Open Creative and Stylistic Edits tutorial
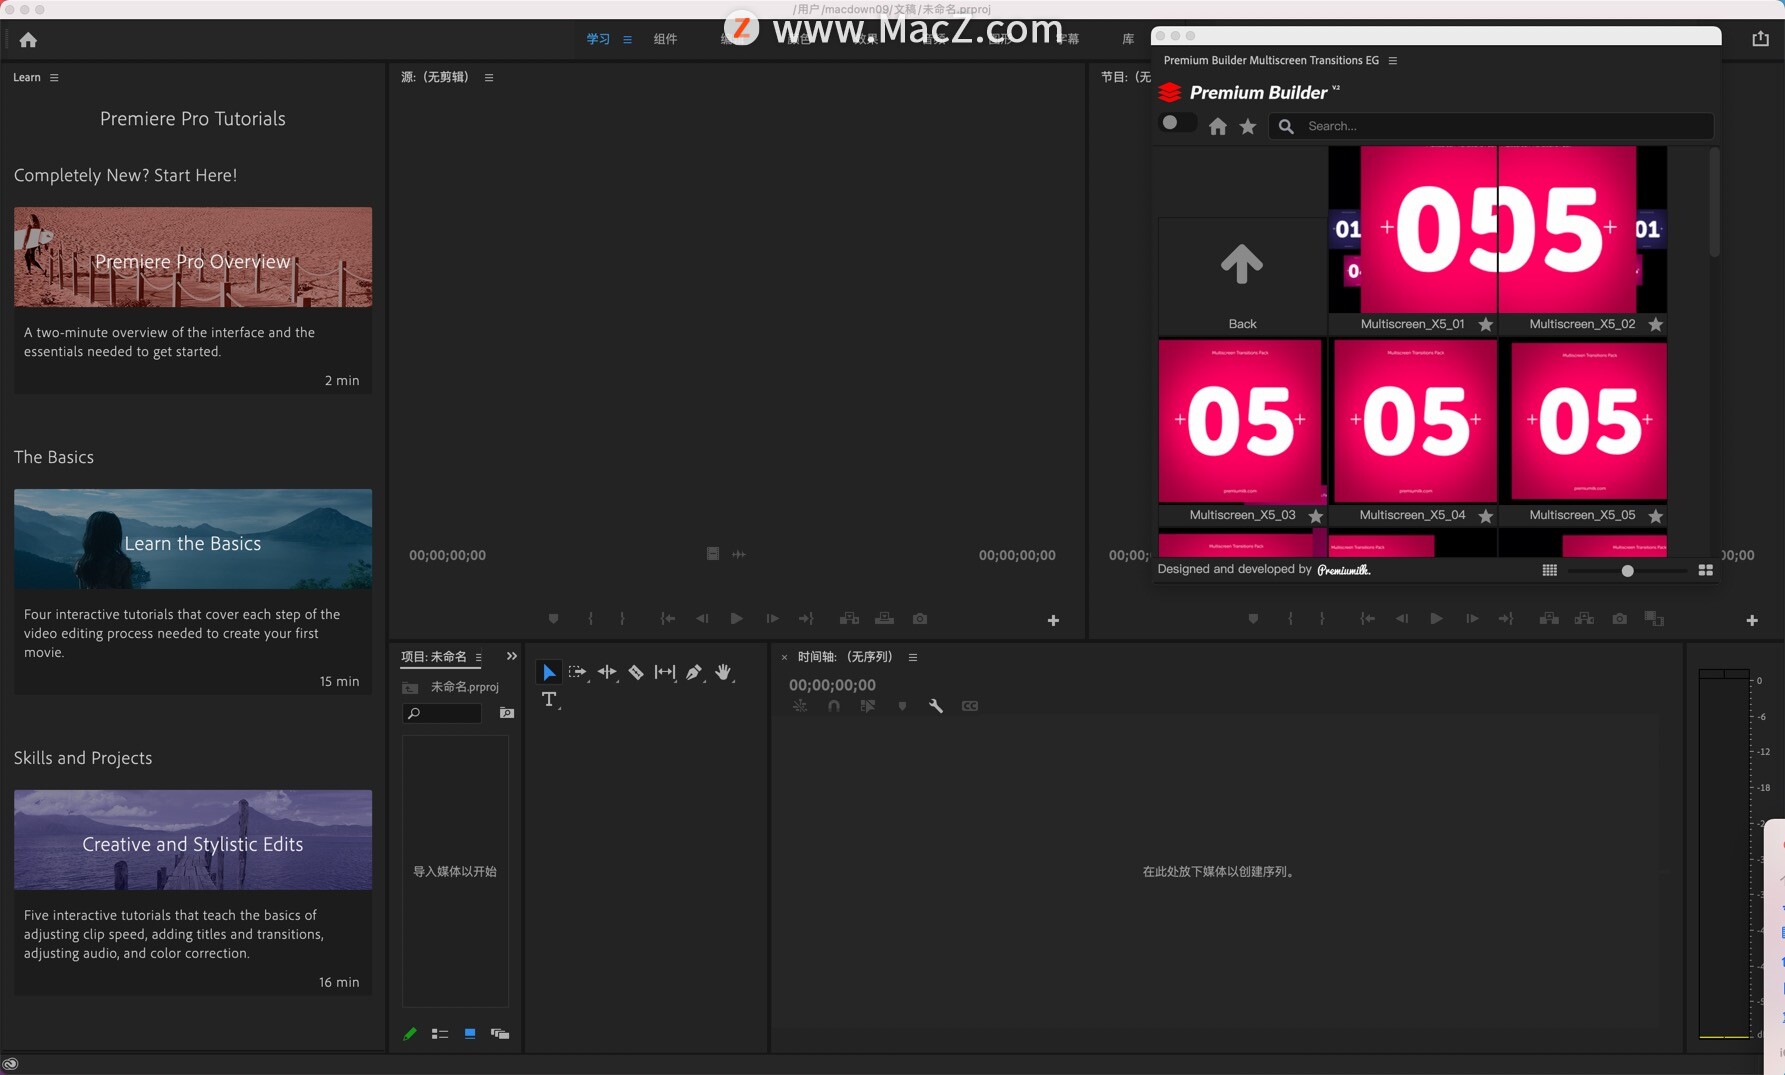The width and height of the screenshot is (1785, 1075). coord(193,840)
